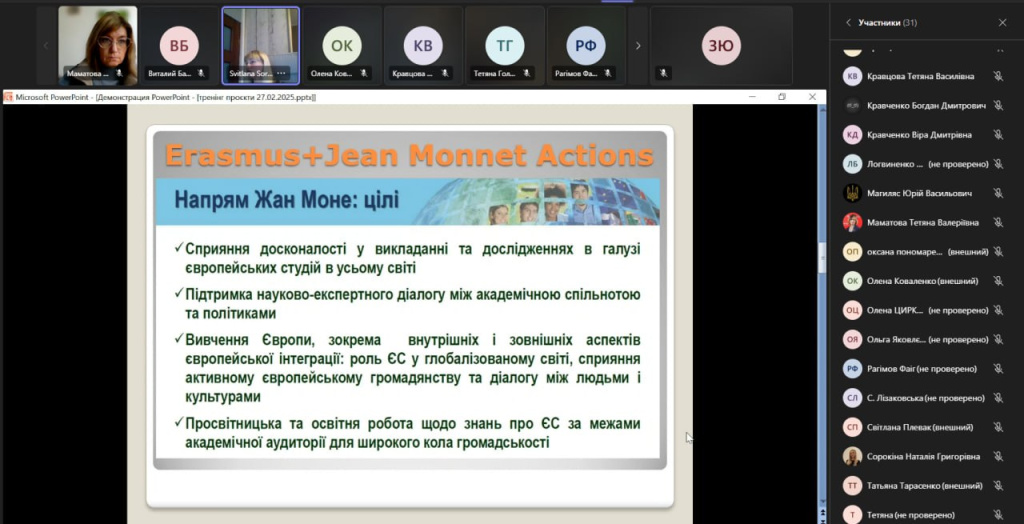1024x524 pixels.
Task: Click the PowerPoint icon in the presentation title bar
Action: [8, 97]
